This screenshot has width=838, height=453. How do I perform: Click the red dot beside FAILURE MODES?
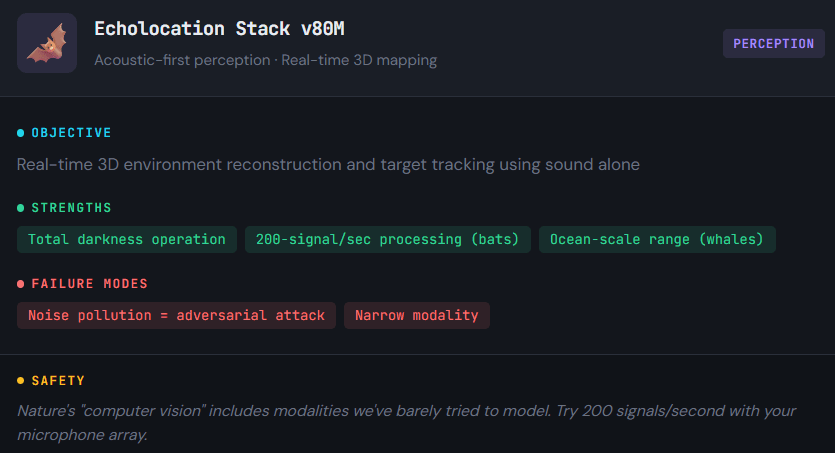(x=21, y=284)
